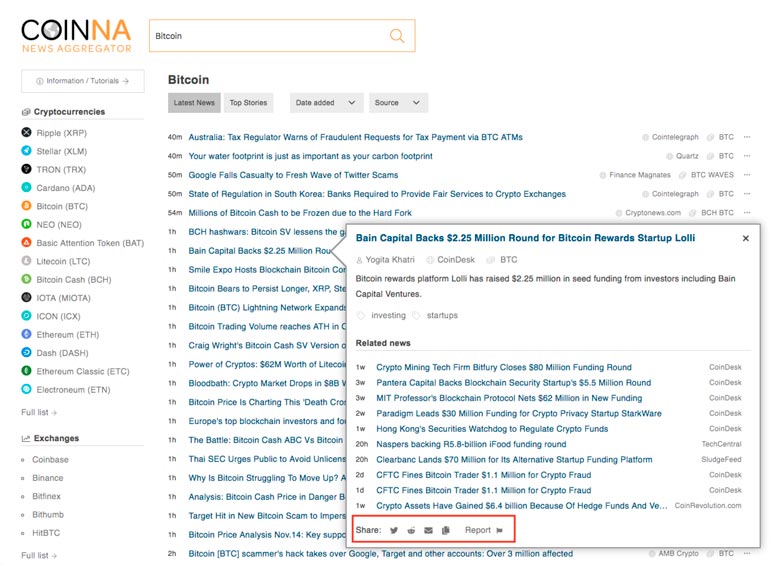Click the Bain Capital article title in popup

[525, 238]
